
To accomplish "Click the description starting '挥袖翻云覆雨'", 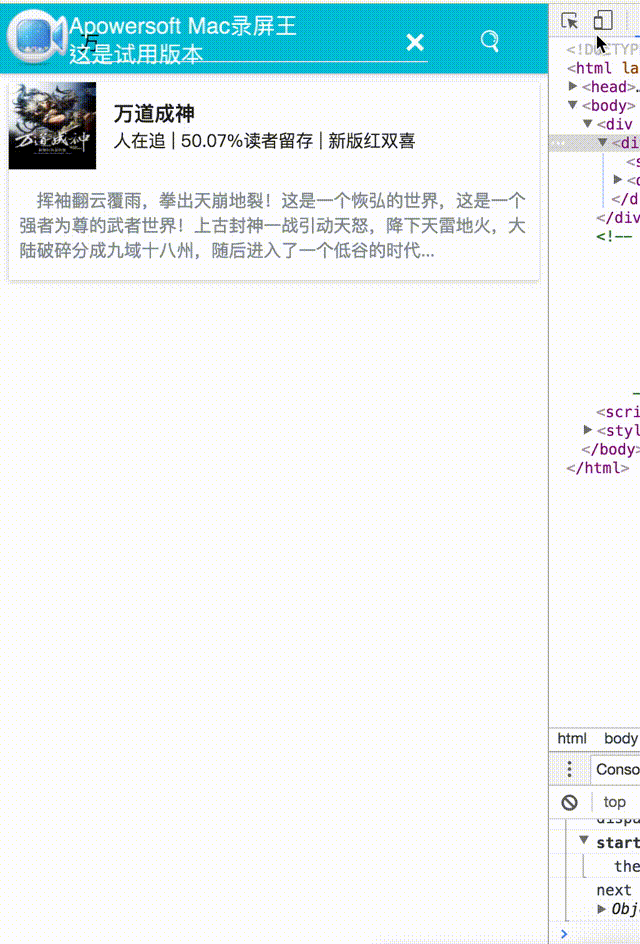I will [273, 225].
